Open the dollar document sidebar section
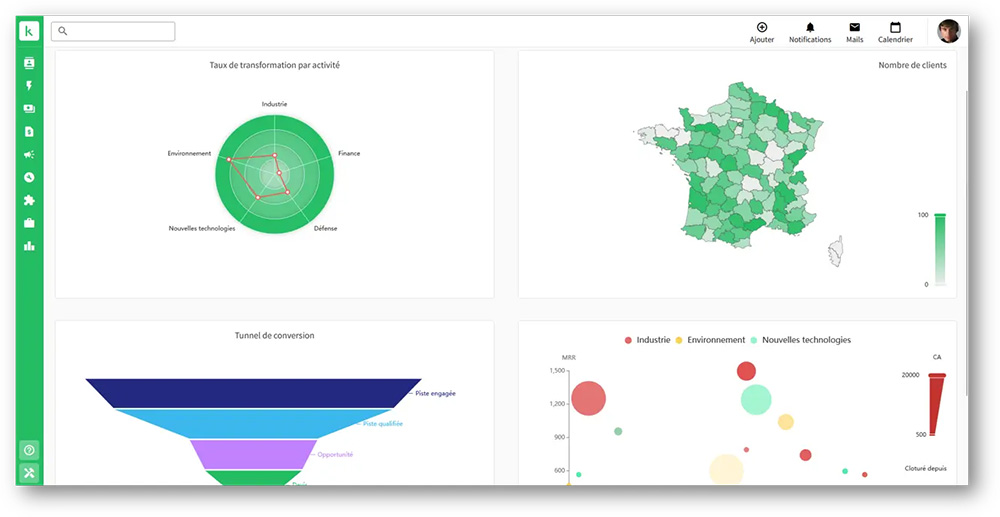Screen dimensions: 1000x517 pos(29,131)
